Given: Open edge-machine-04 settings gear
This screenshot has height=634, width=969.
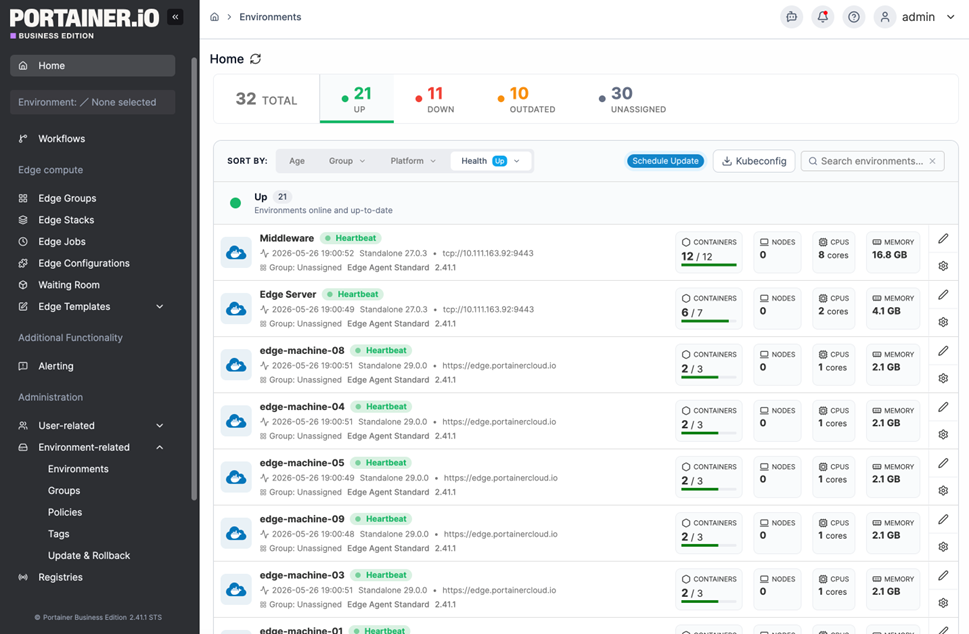Looking at the screenshot, I should pyautogui.click(x=943, y=435).
